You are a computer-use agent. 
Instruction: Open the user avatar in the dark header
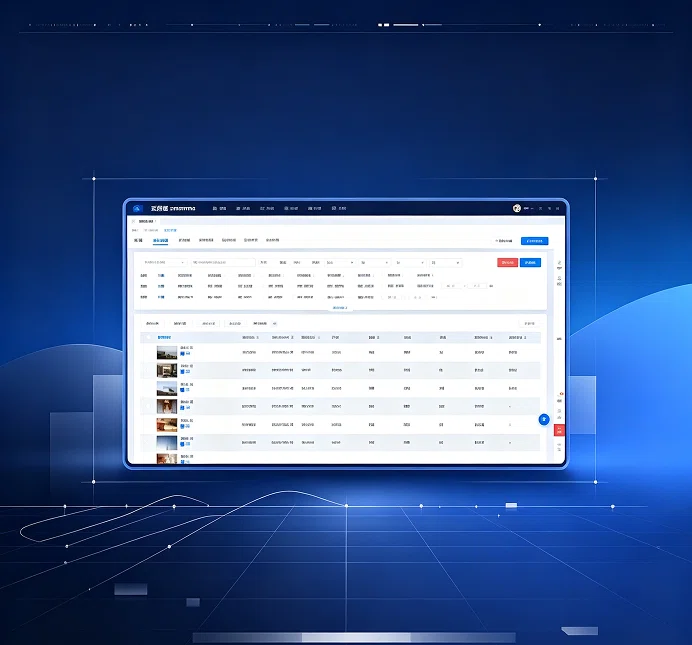click(x=517, y=208)
